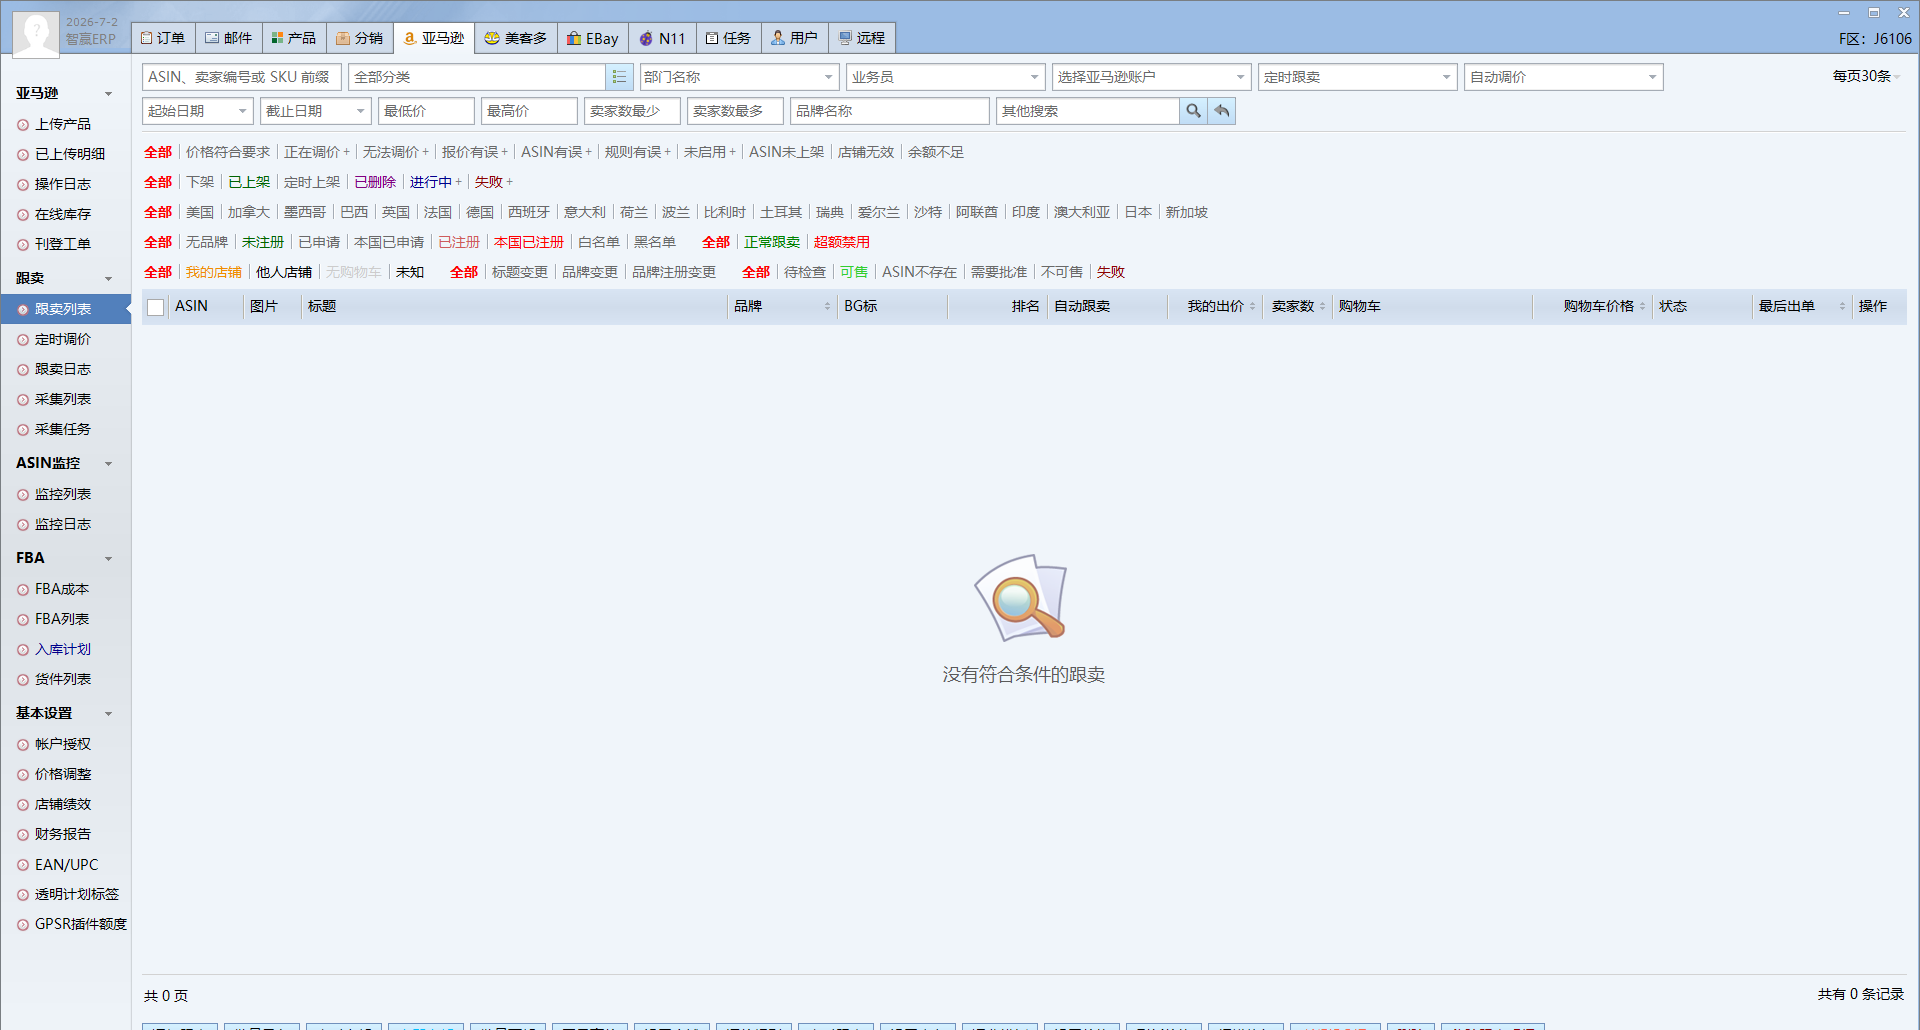The image size is (1920, 1030).
Task: Click the 上传产品 sidebar icon
Action: (x=23, y=125)
